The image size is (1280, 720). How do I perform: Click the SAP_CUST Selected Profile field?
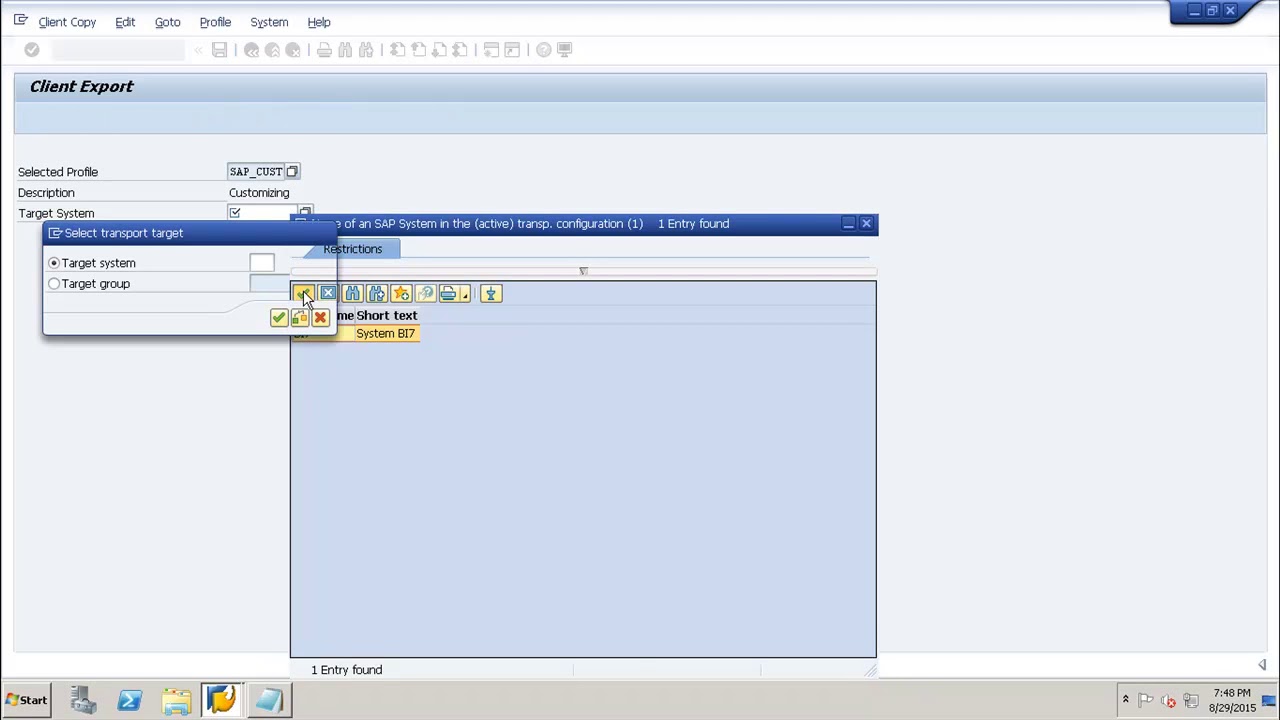pos(256,172)
